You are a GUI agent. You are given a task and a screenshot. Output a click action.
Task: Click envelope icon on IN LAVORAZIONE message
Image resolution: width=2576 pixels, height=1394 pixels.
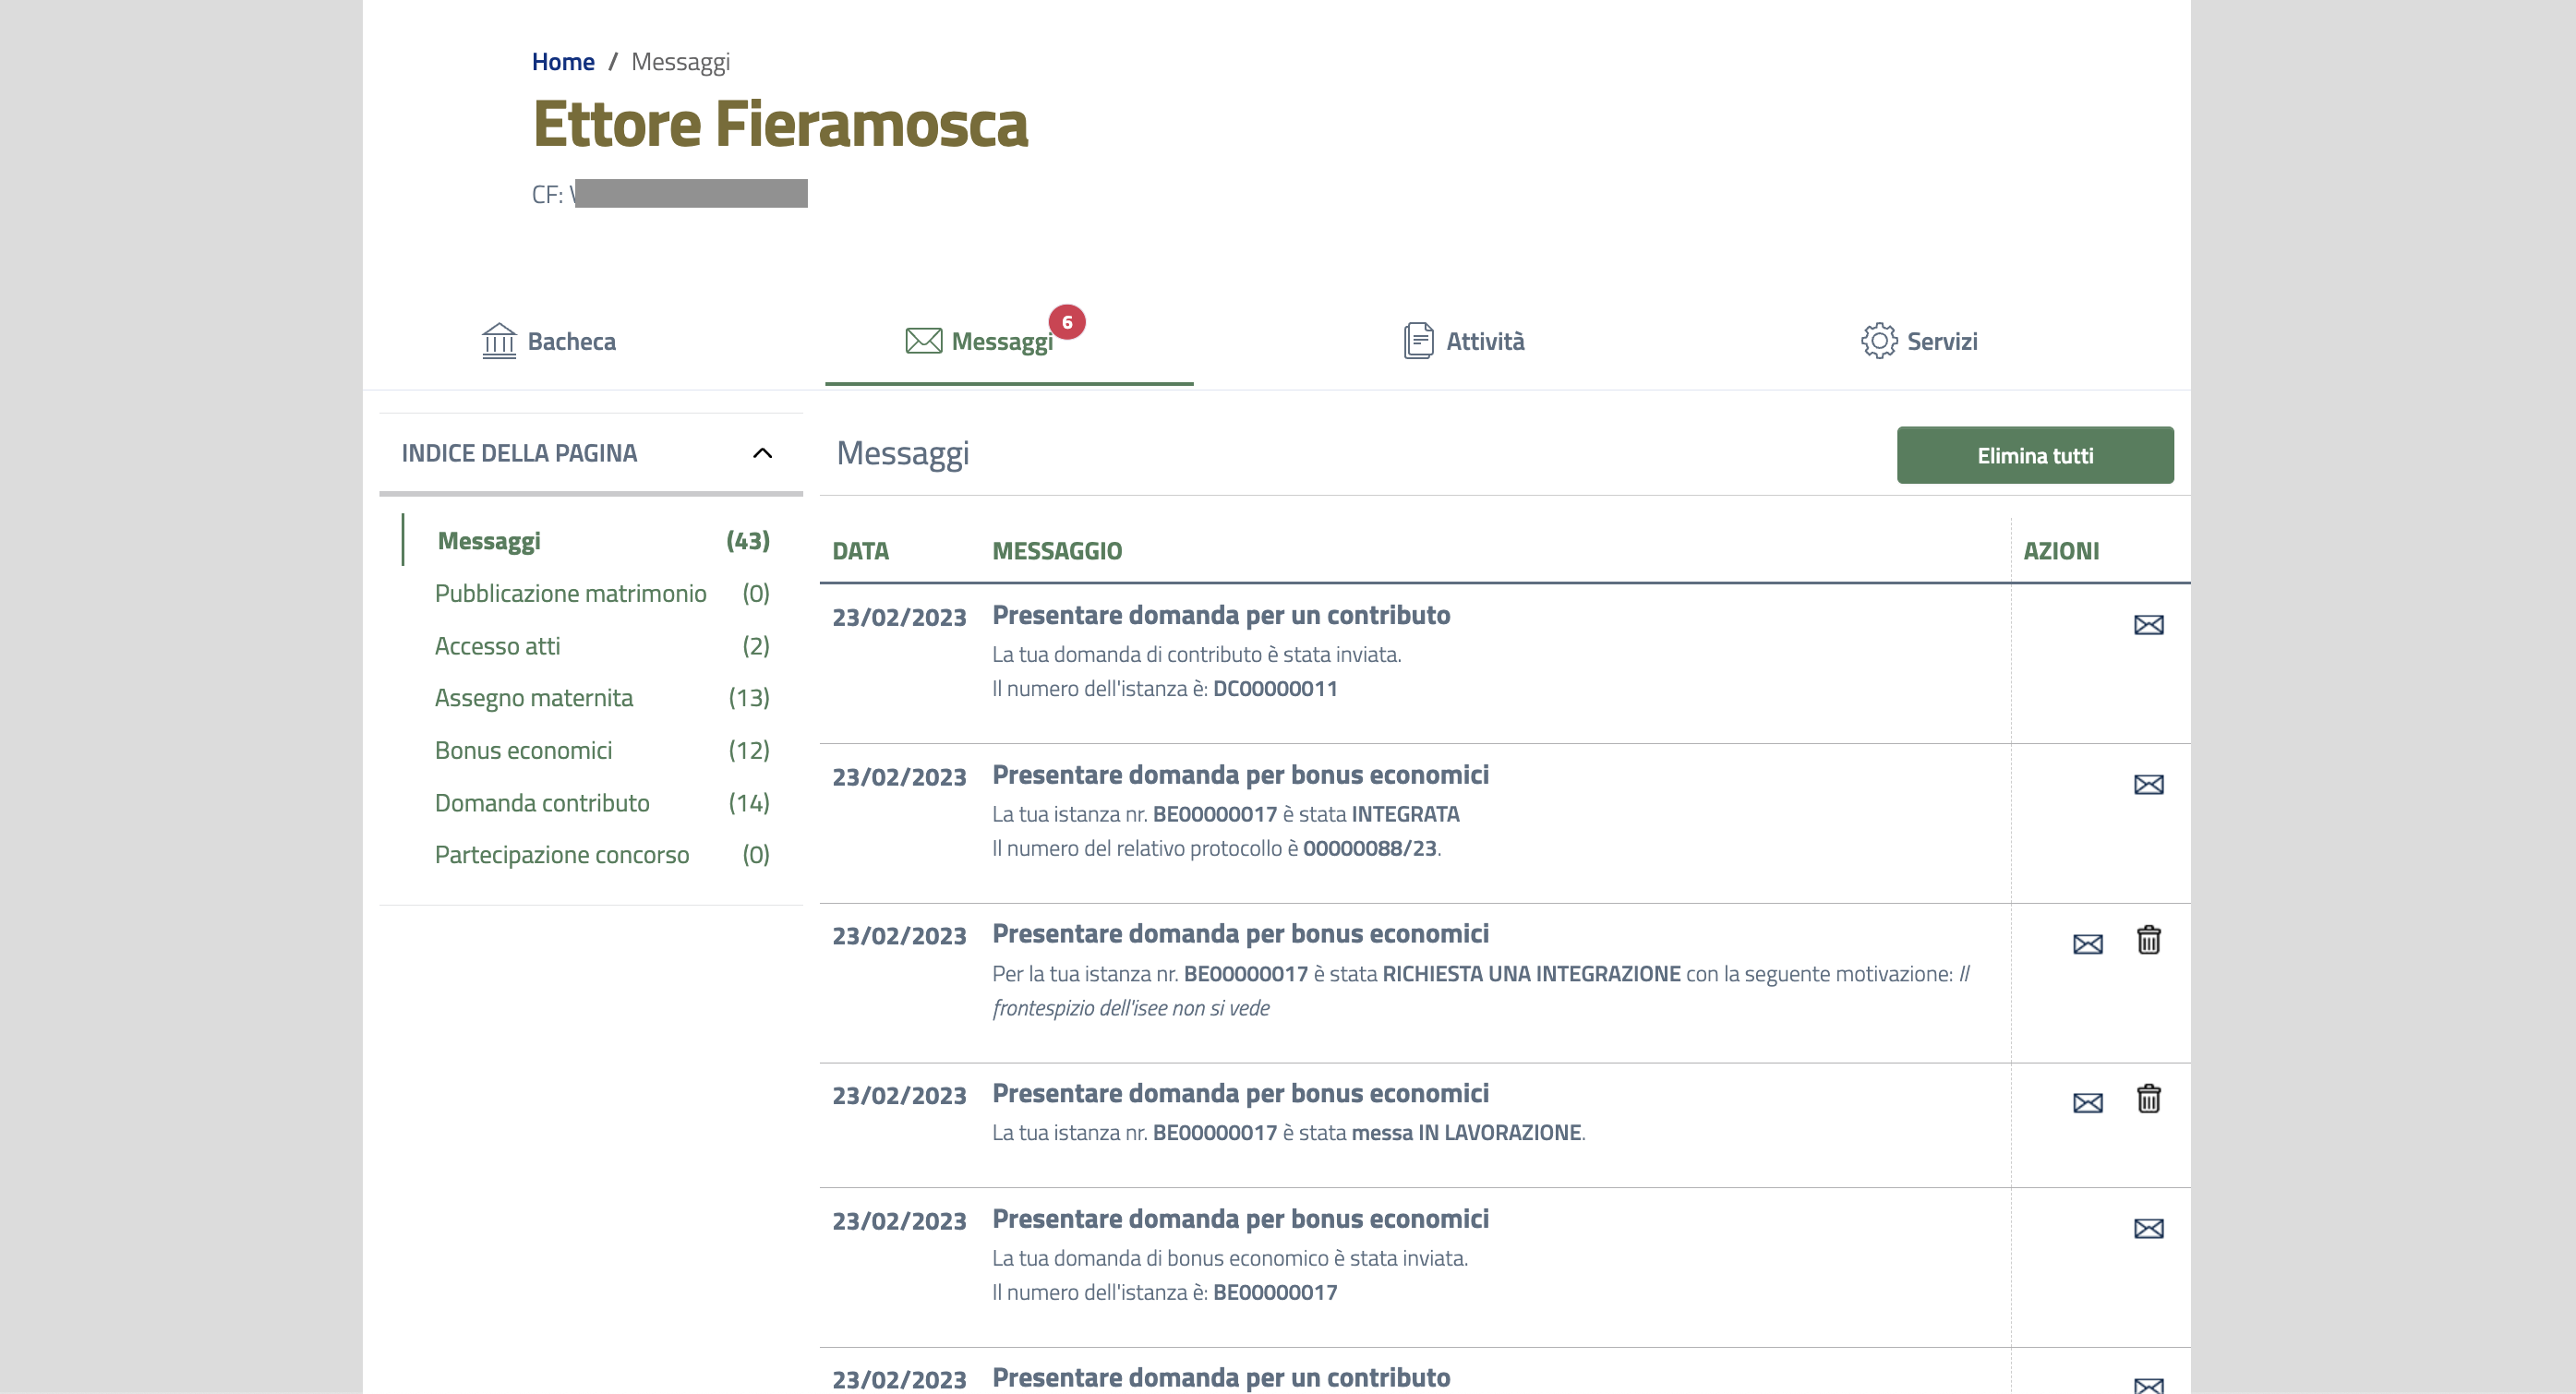click(x=2087, y=1103)
